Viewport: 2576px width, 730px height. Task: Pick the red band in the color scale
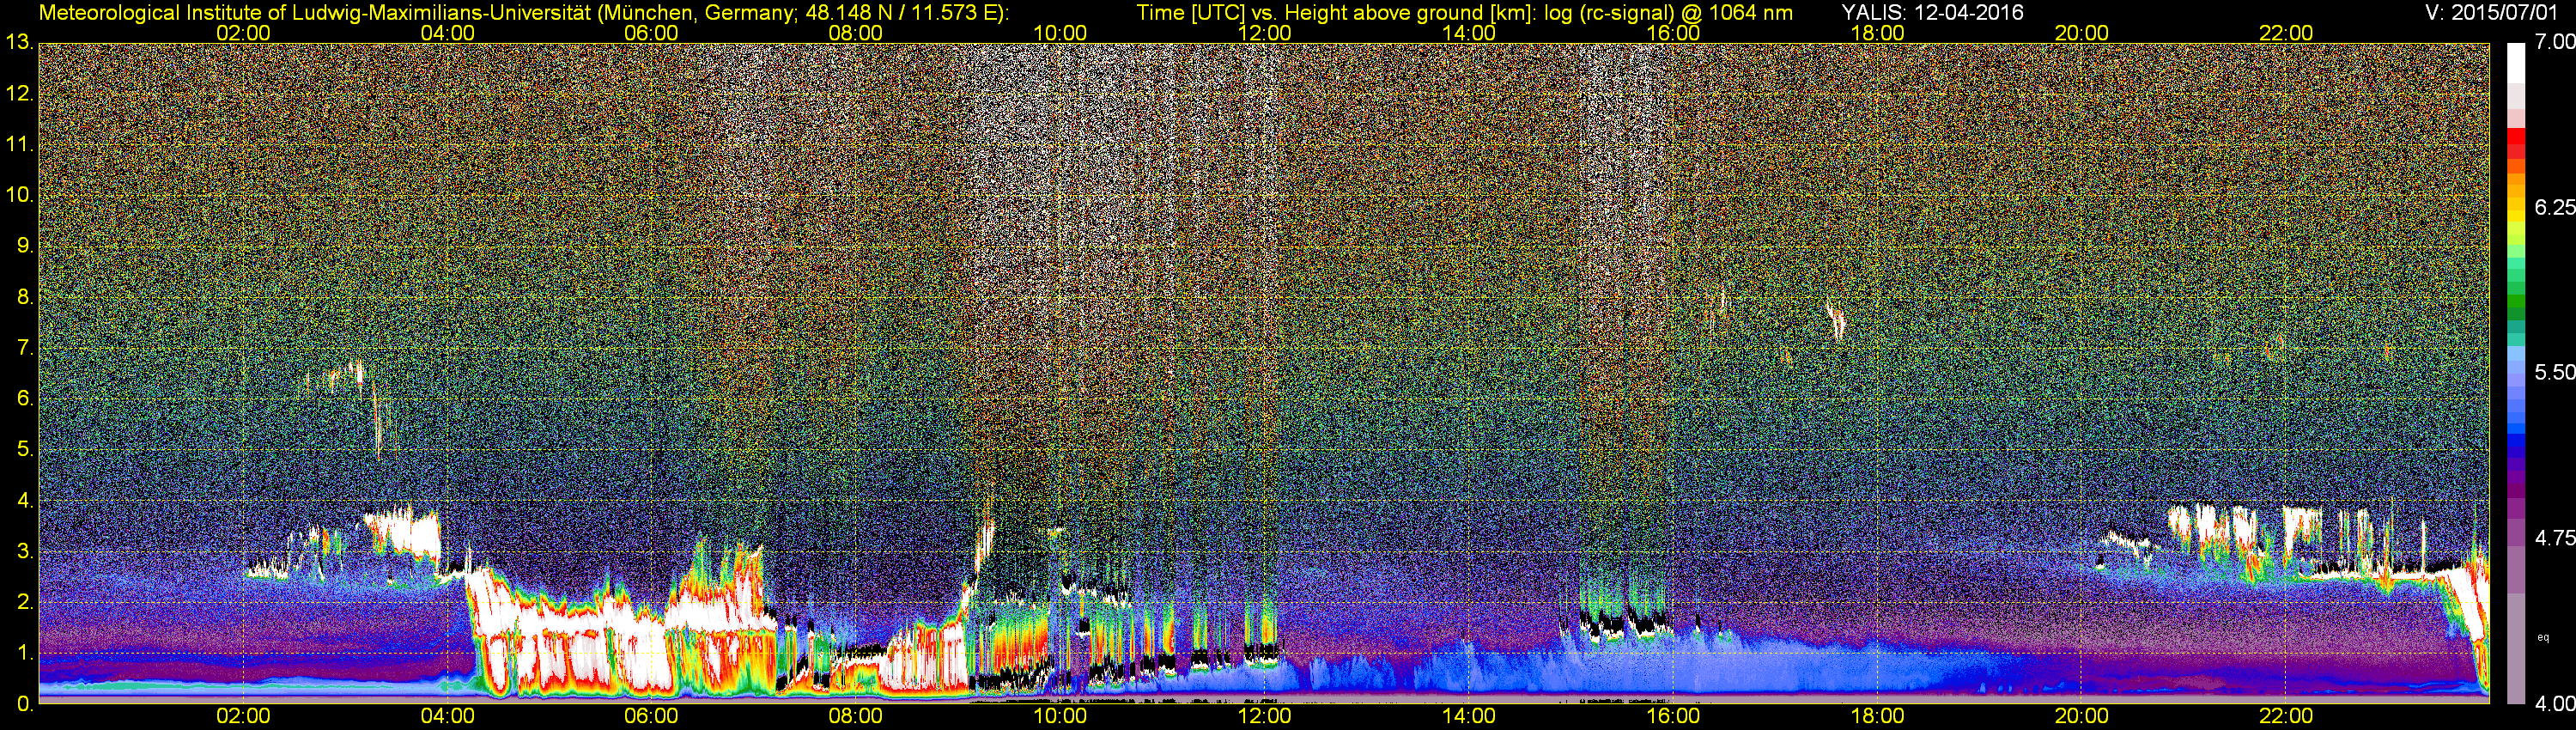pos(2516,140)
